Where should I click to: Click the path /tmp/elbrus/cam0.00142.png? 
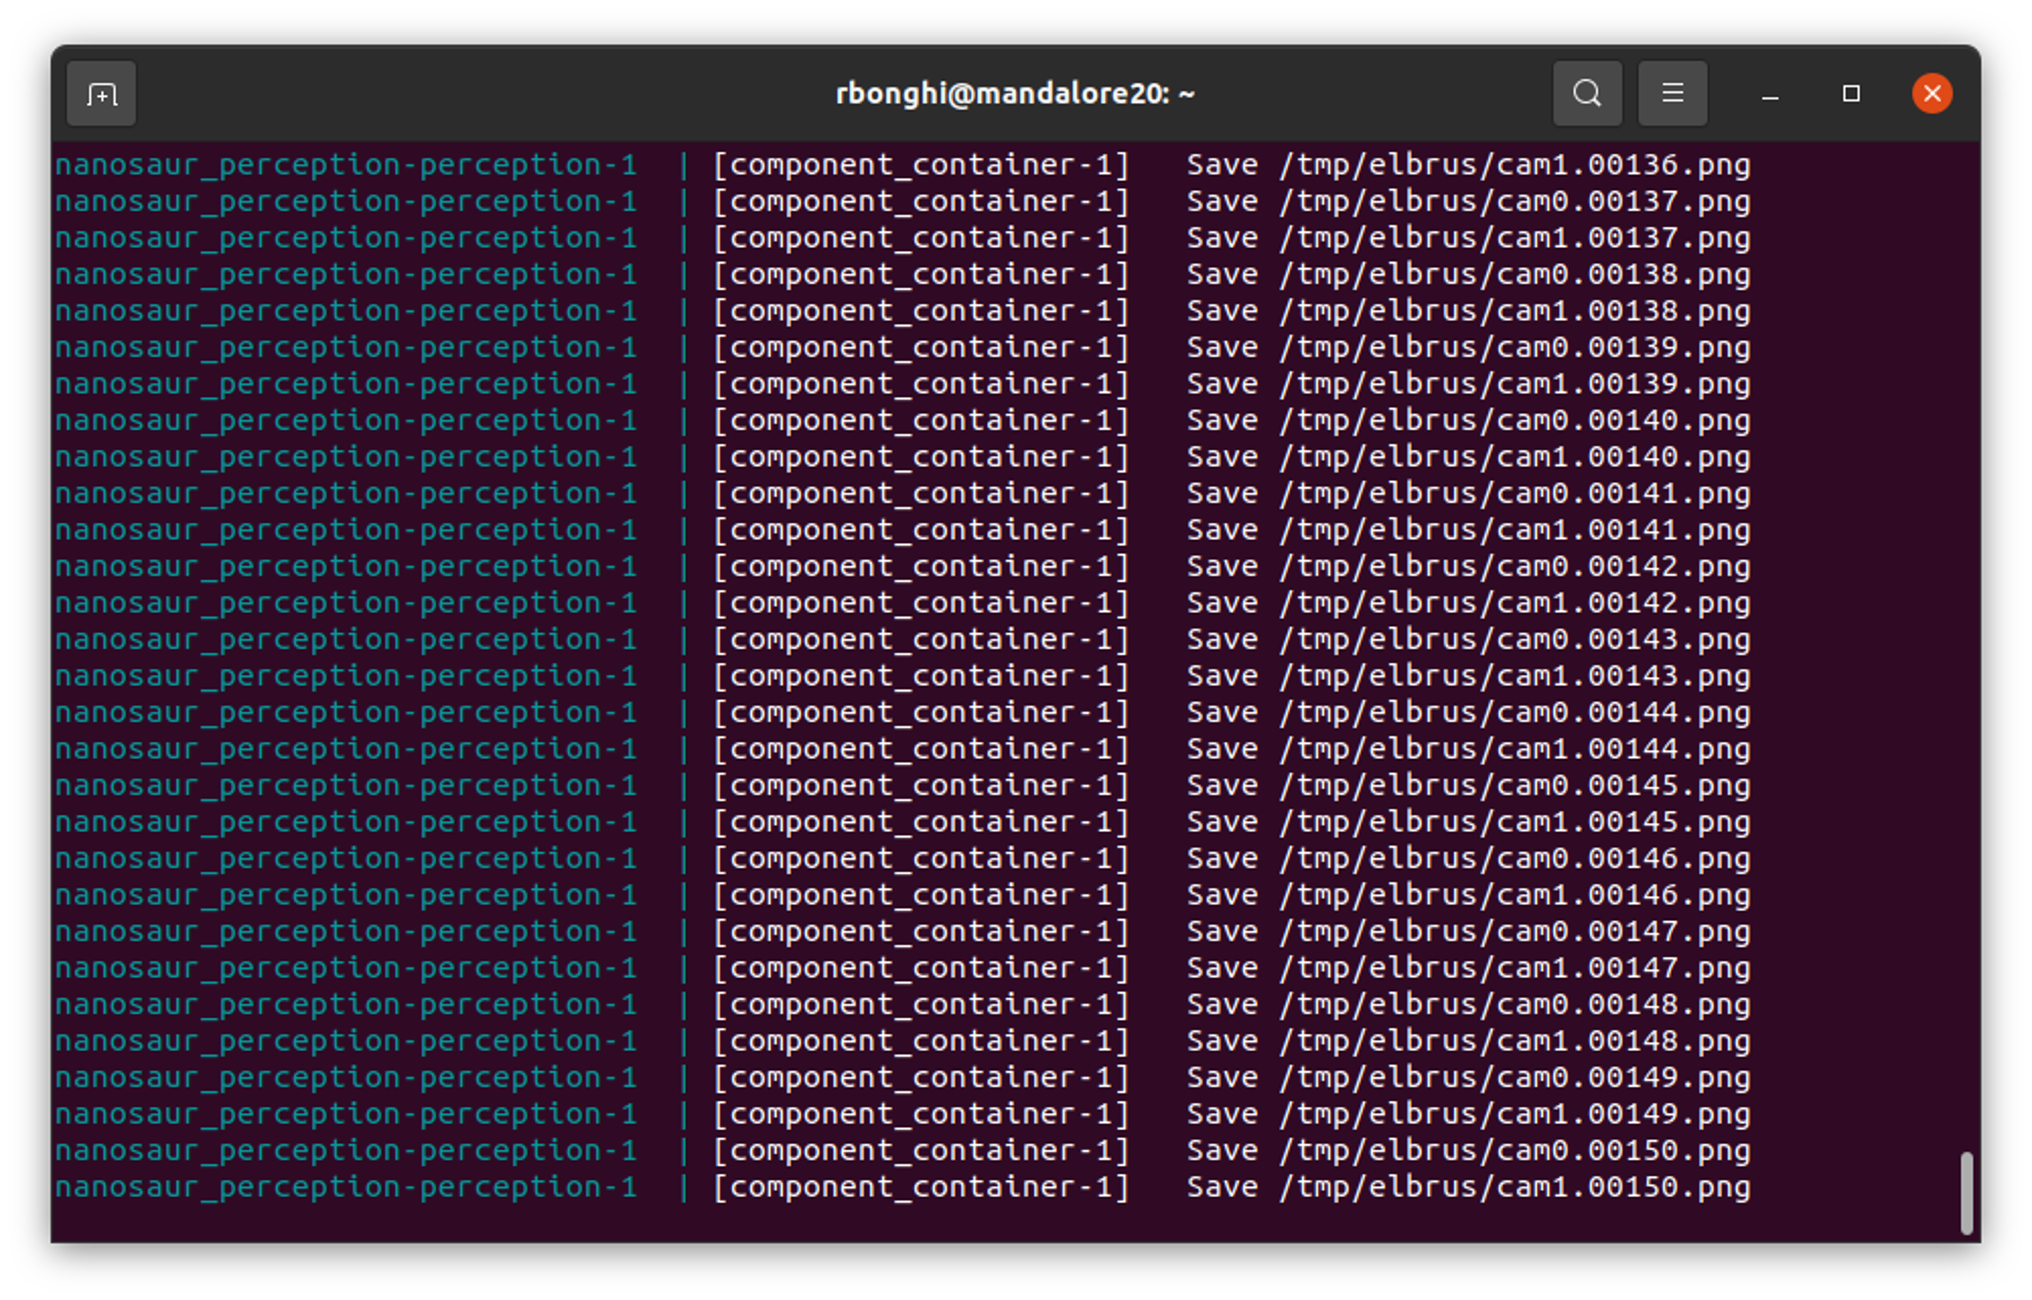click(1514, 567)
